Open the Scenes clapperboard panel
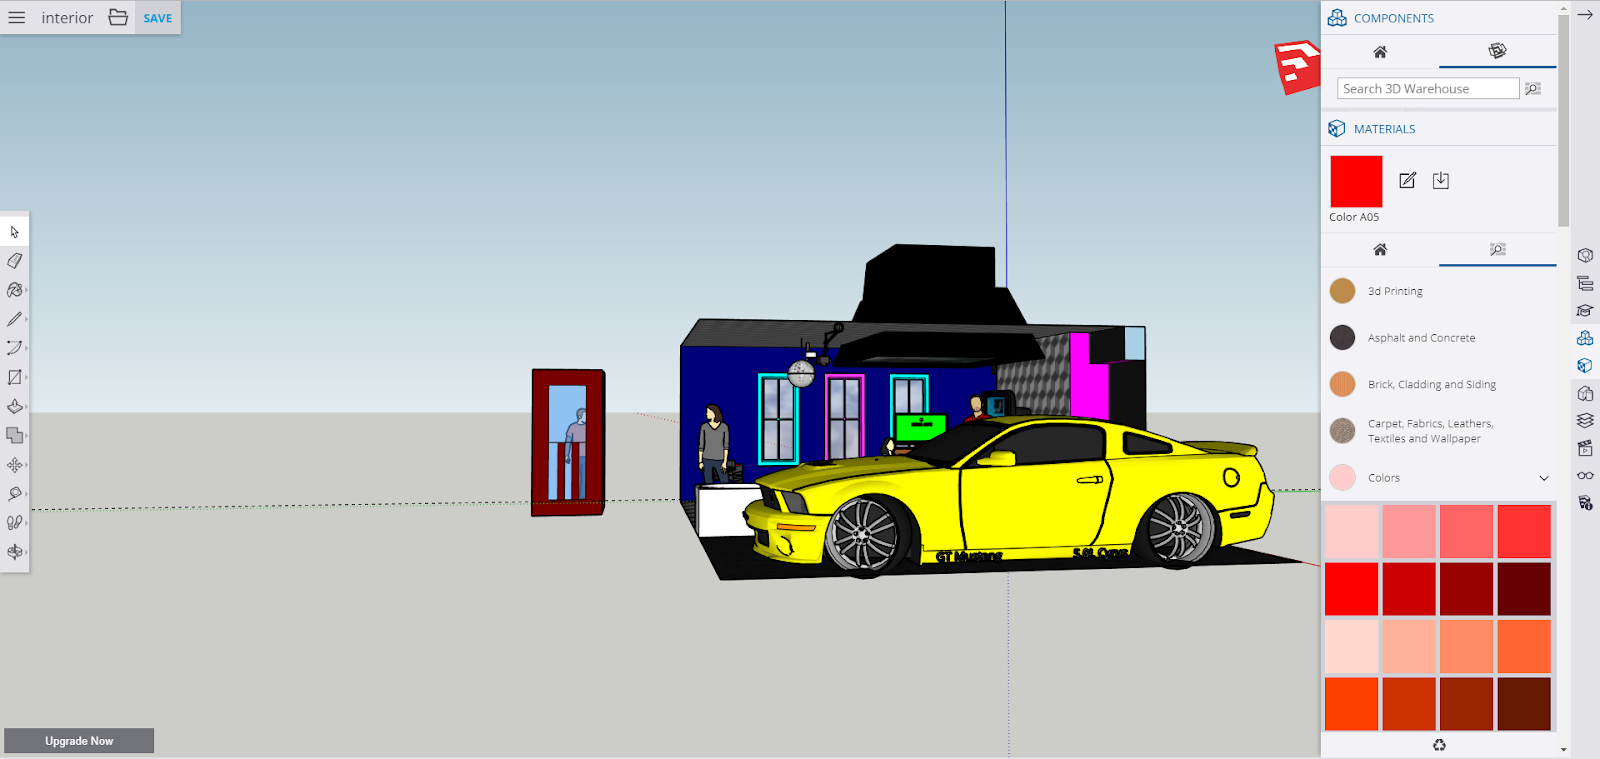Viewport: 1600px width, 759px height. coord(1585,448)
